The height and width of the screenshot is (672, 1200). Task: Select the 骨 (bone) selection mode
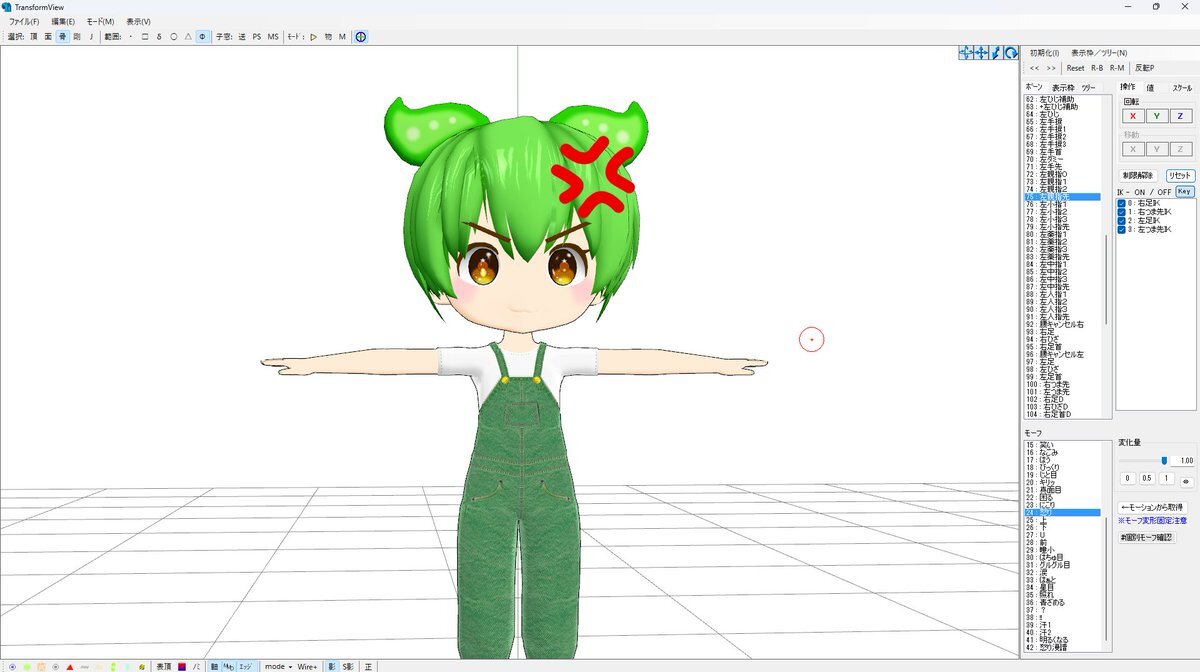62,37
